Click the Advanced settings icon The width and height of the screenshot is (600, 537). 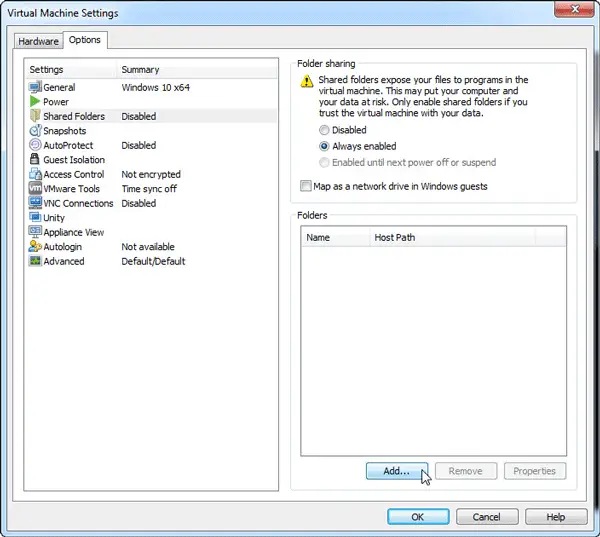[x=35, y=261]
